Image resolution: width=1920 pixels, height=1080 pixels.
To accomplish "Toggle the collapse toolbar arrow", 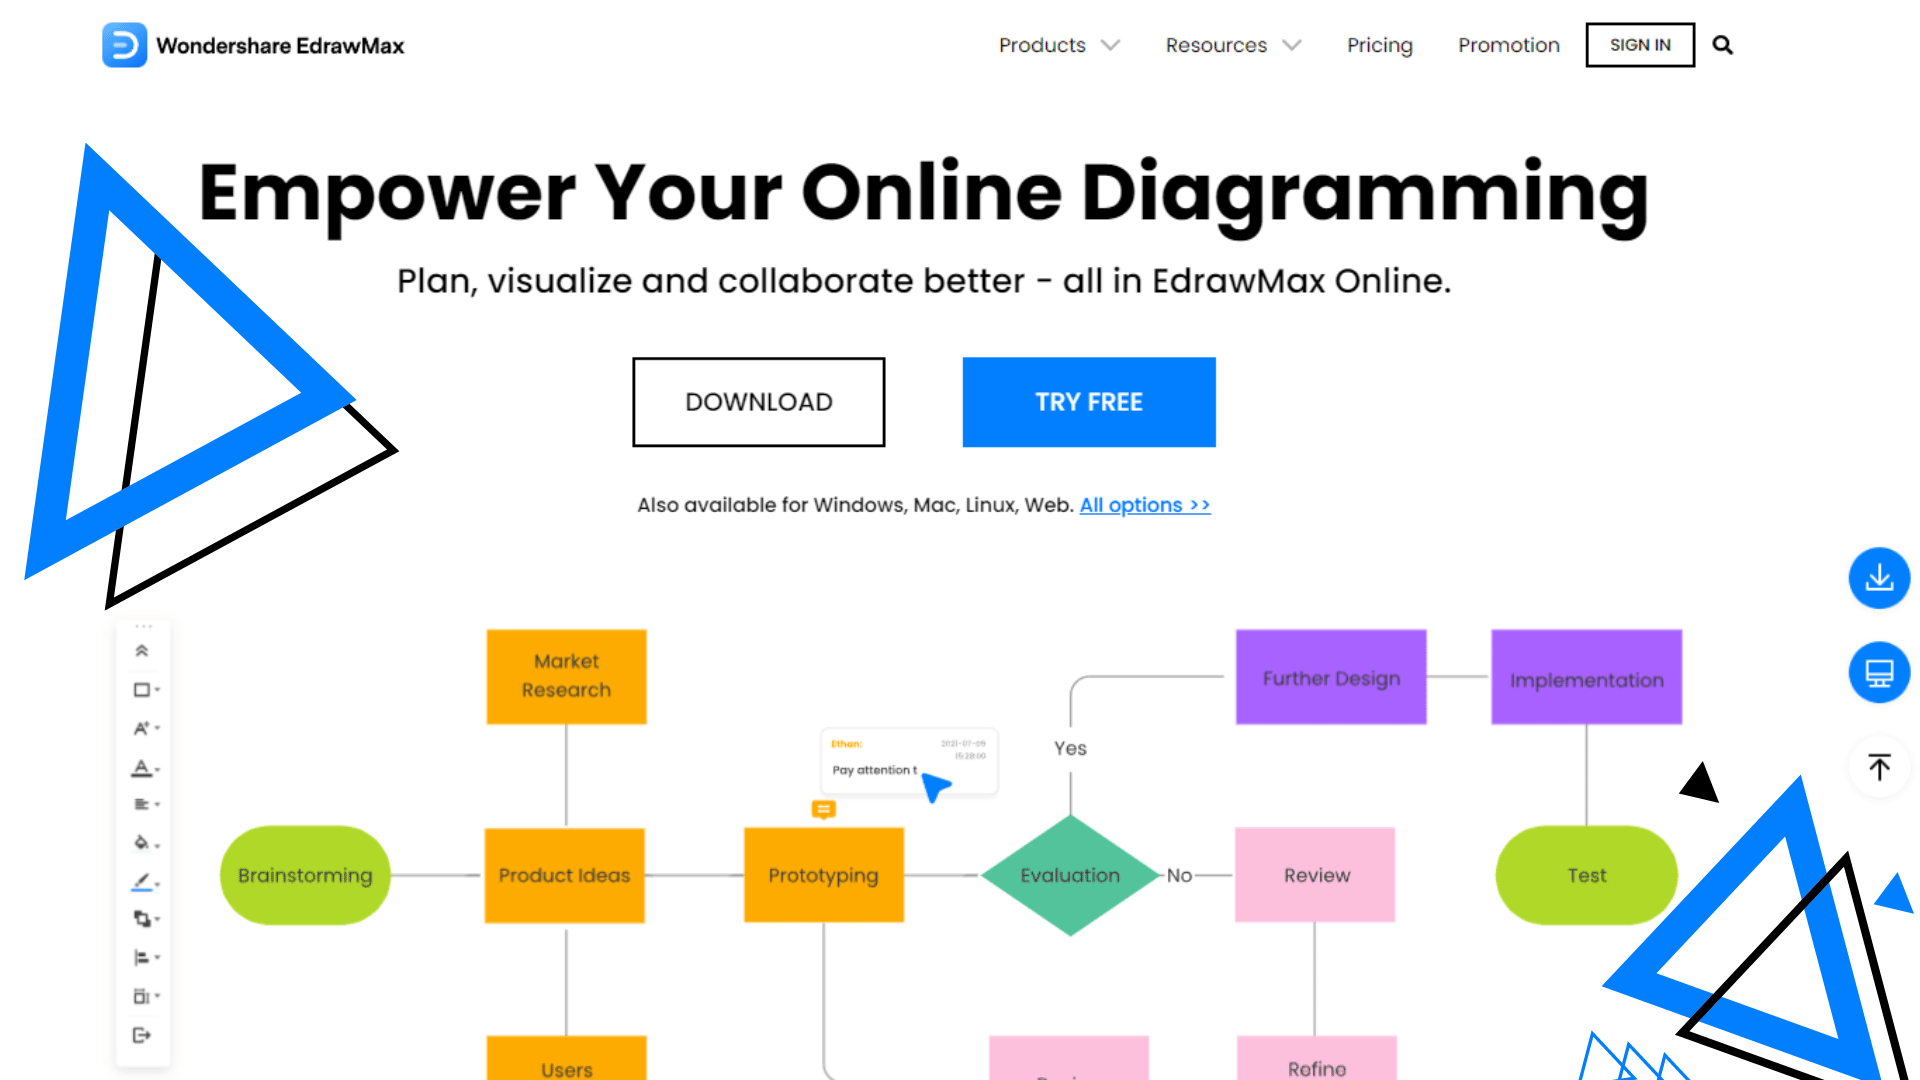I will point(142,651).
